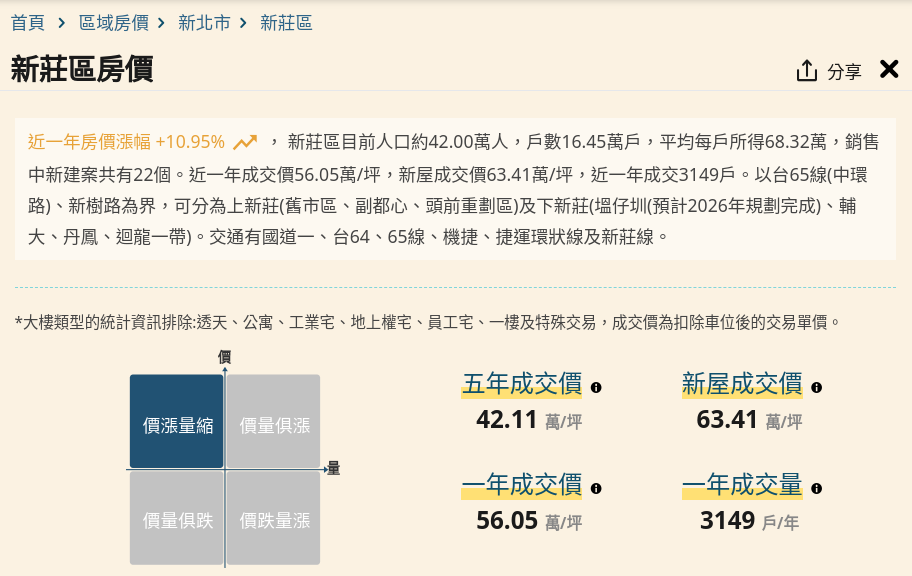The width and height of the screenshot is (912, 576).
Task: Click the 五年成交價 heading
Action: tap(521, 384)
